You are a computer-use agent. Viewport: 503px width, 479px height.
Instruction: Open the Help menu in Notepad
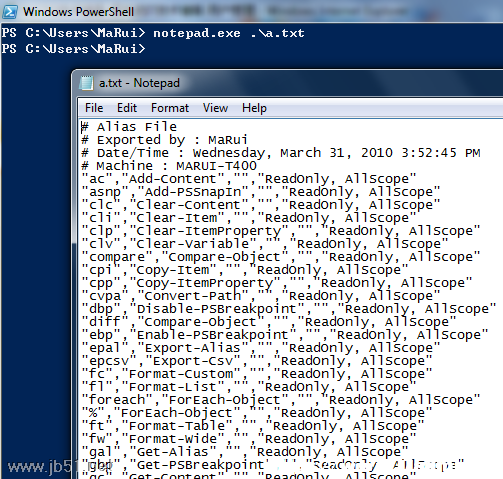[254, 108]
